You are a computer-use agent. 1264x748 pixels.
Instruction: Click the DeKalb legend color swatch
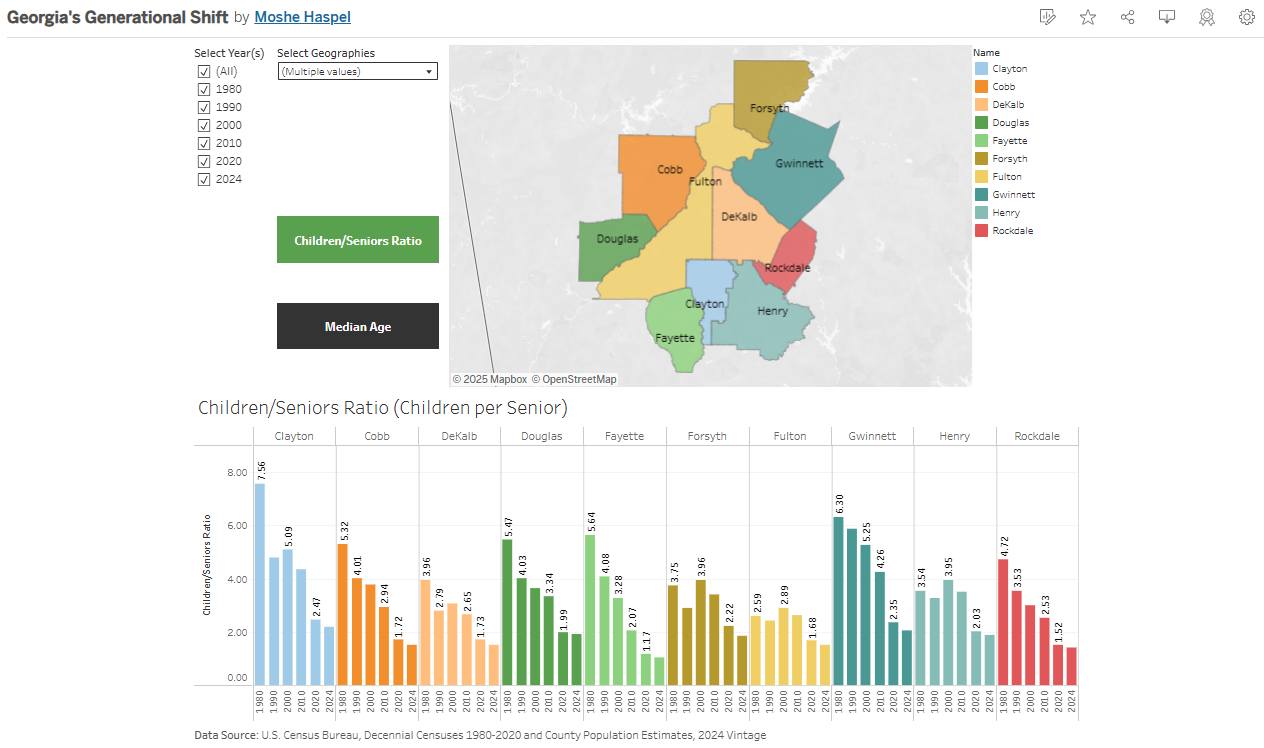(981, 105)
